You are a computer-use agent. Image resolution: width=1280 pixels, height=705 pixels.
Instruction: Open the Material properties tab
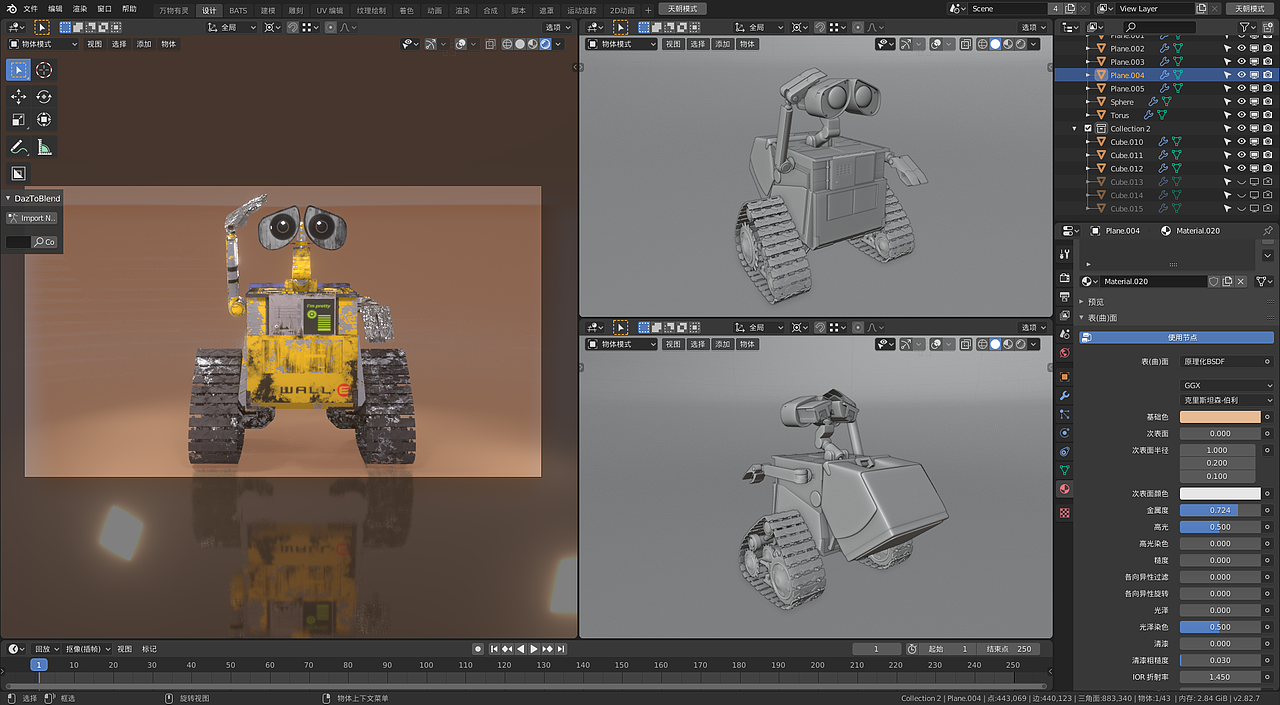[1065, 489]
